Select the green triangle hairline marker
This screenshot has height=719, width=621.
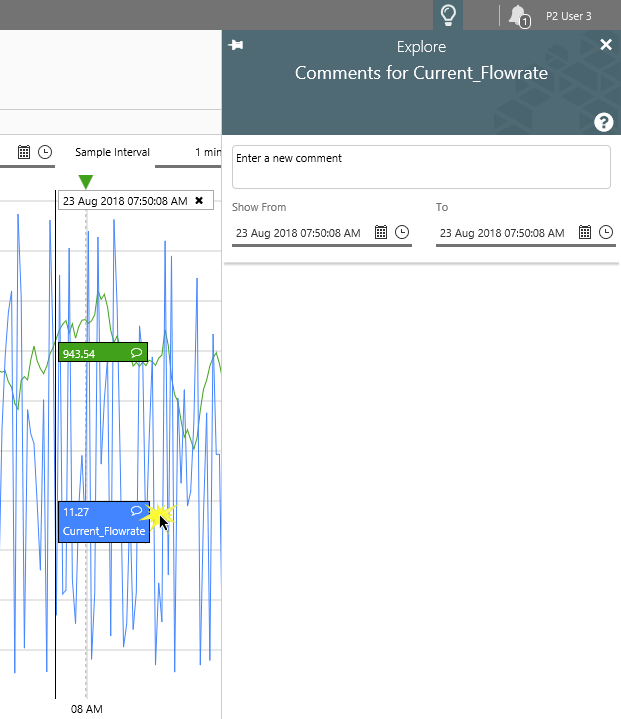pos(86,181)
